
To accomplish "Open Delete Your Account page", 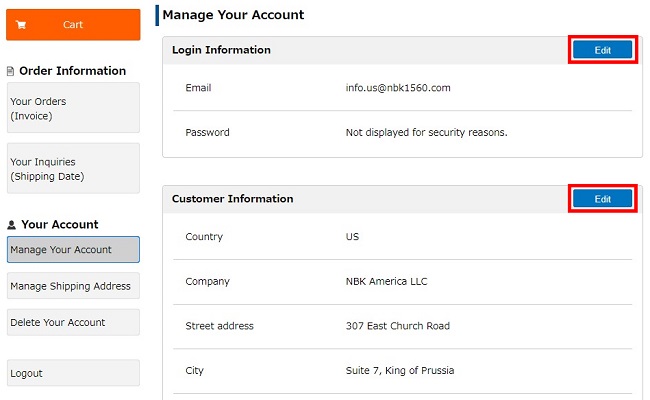I will click(x=73, y=322).
